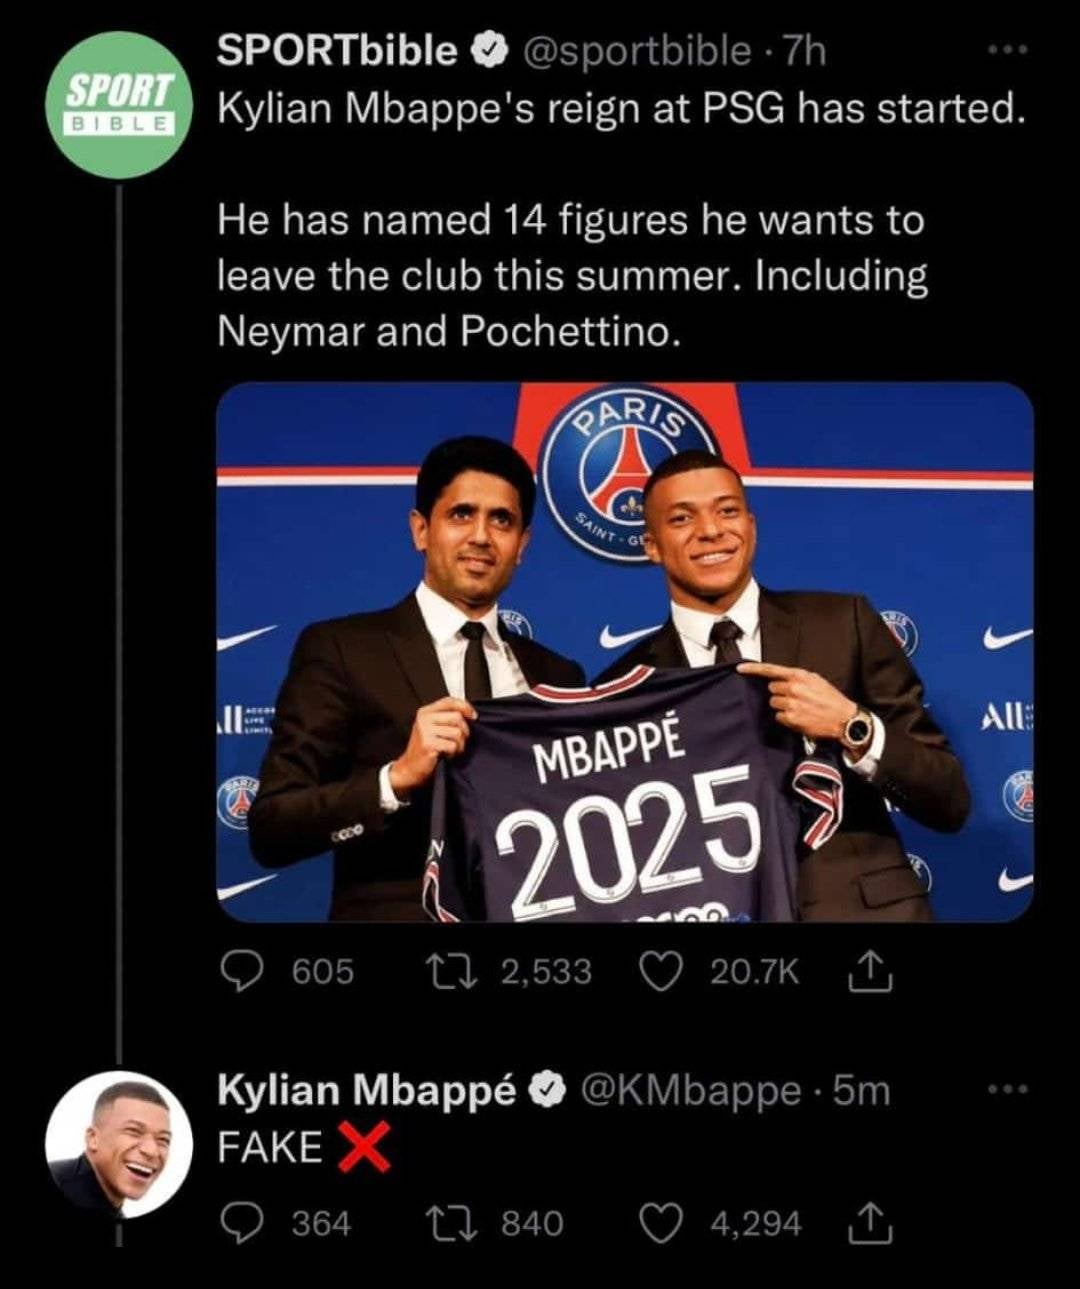Share the SPORTbible tweet

[x=870, y=971]
